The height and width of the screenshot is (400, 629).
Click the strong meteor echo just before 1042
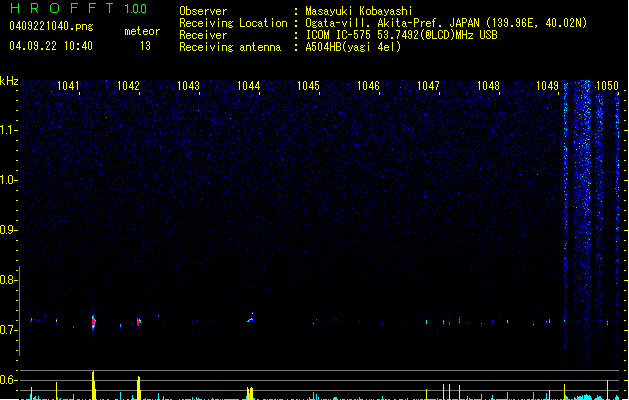click(93, 322)
